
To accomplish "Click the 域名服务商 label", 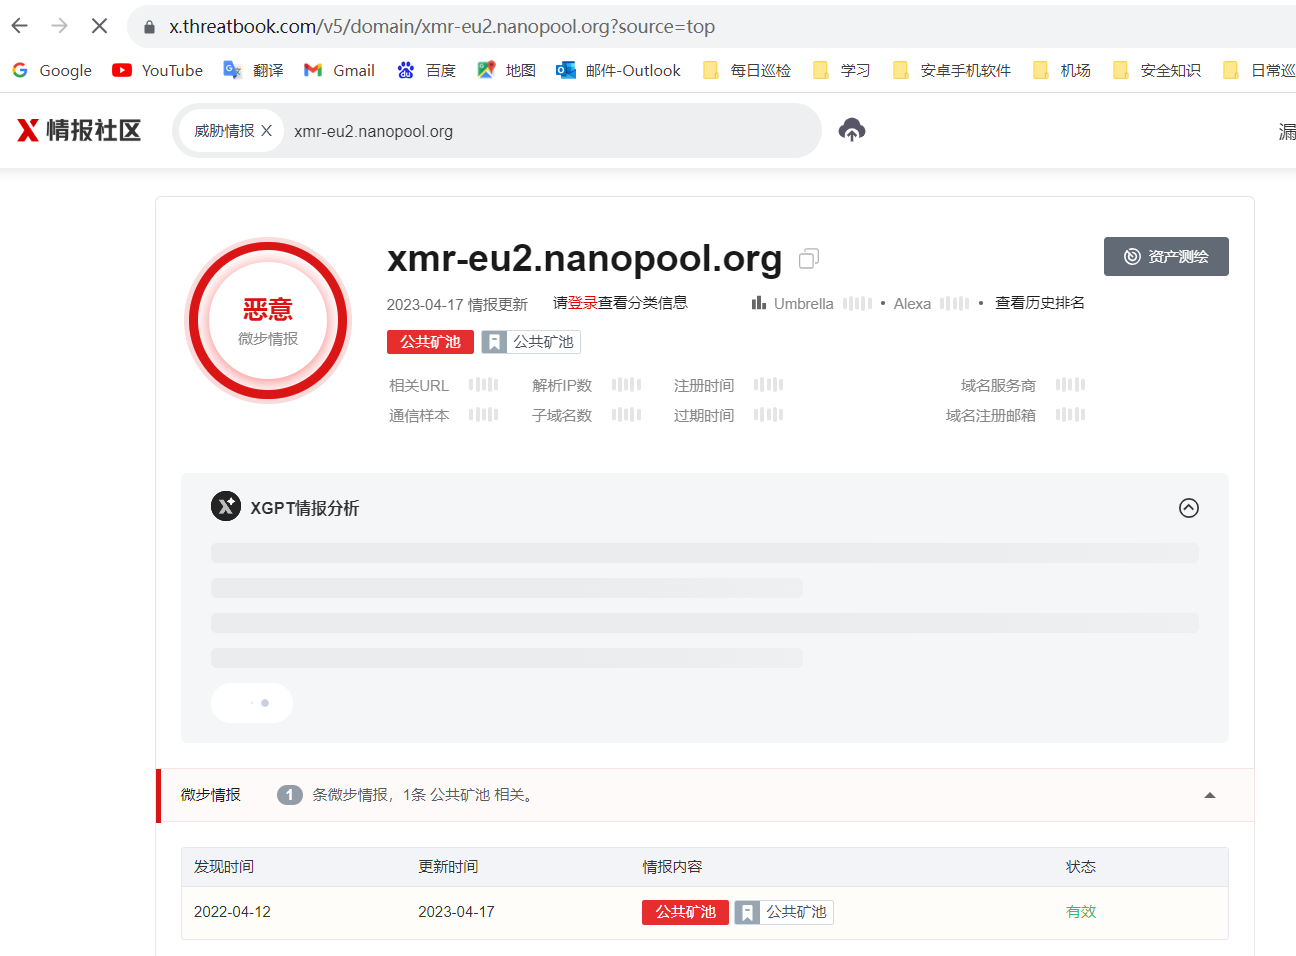I will [998, 385].
